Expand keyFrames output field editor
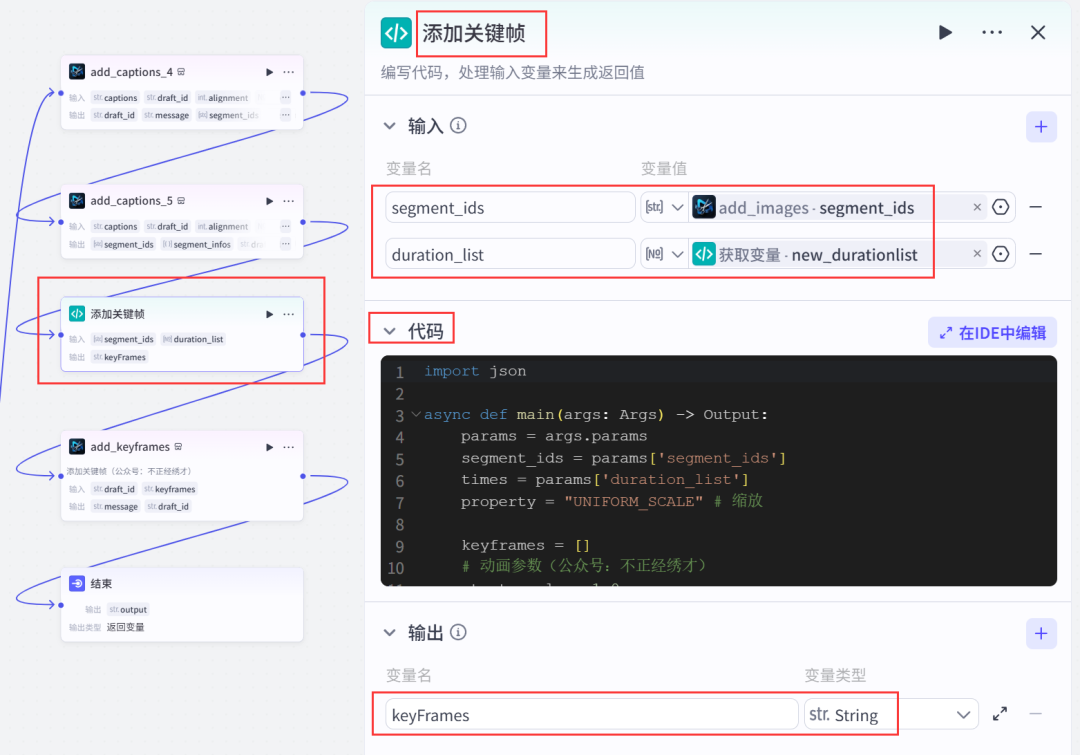This screenshot has height=755, width=1080. point(1000,714)
